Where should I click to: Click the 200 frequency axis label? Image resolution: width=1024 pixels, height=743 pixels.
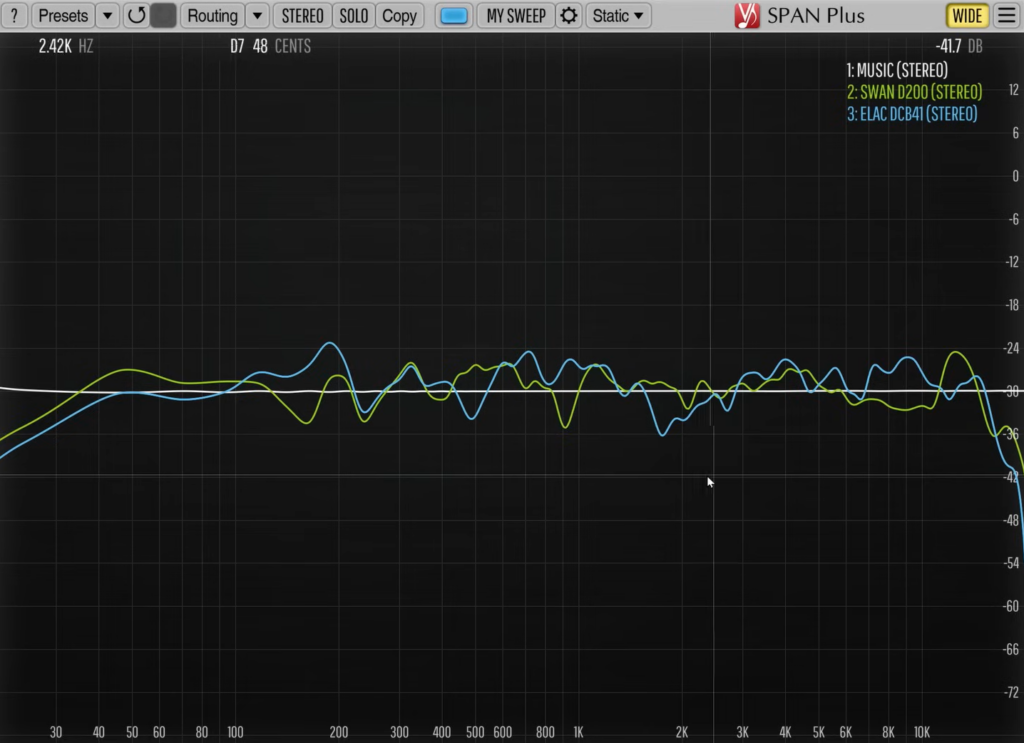coord(338,733)
